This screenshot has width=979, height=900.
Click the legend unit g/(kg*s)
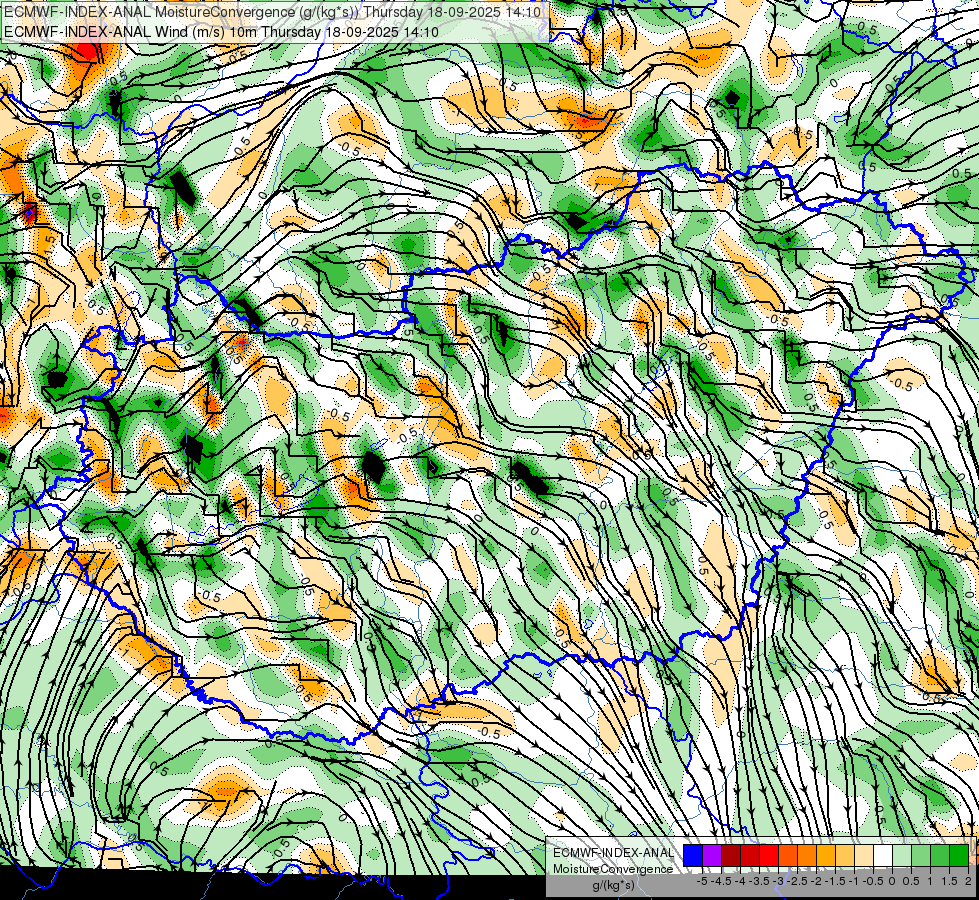613,886
